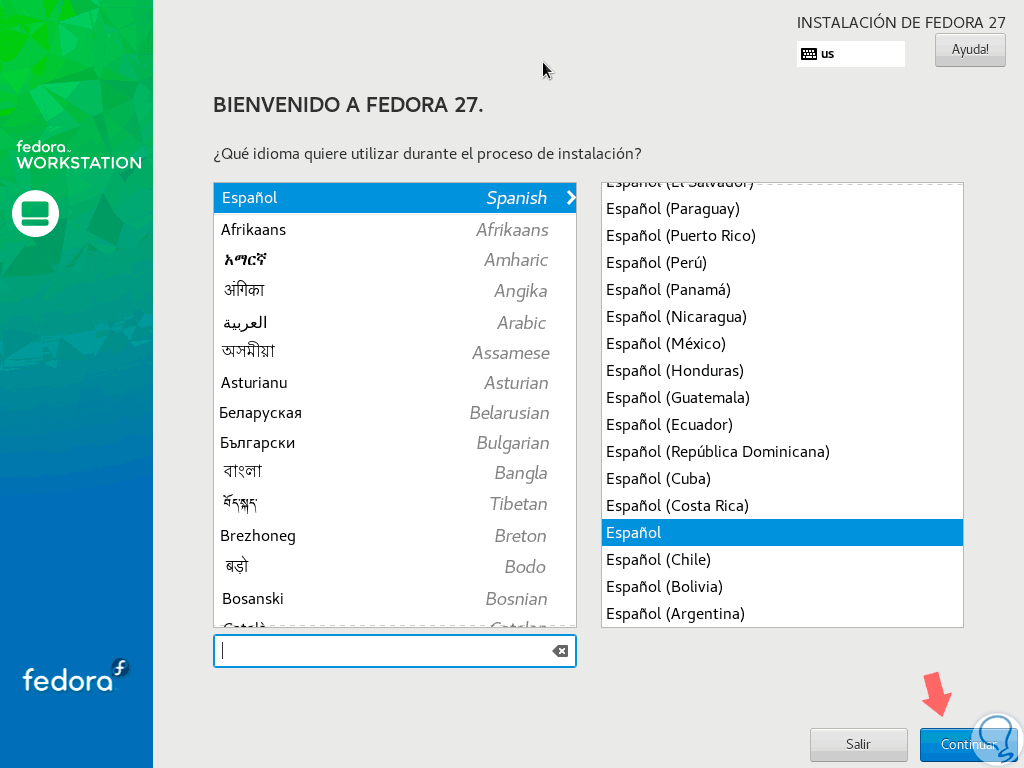Choose Español (Ecuador) locale
The width and height of the screenshot is (1024, 768).
click(x=782, y=424)
